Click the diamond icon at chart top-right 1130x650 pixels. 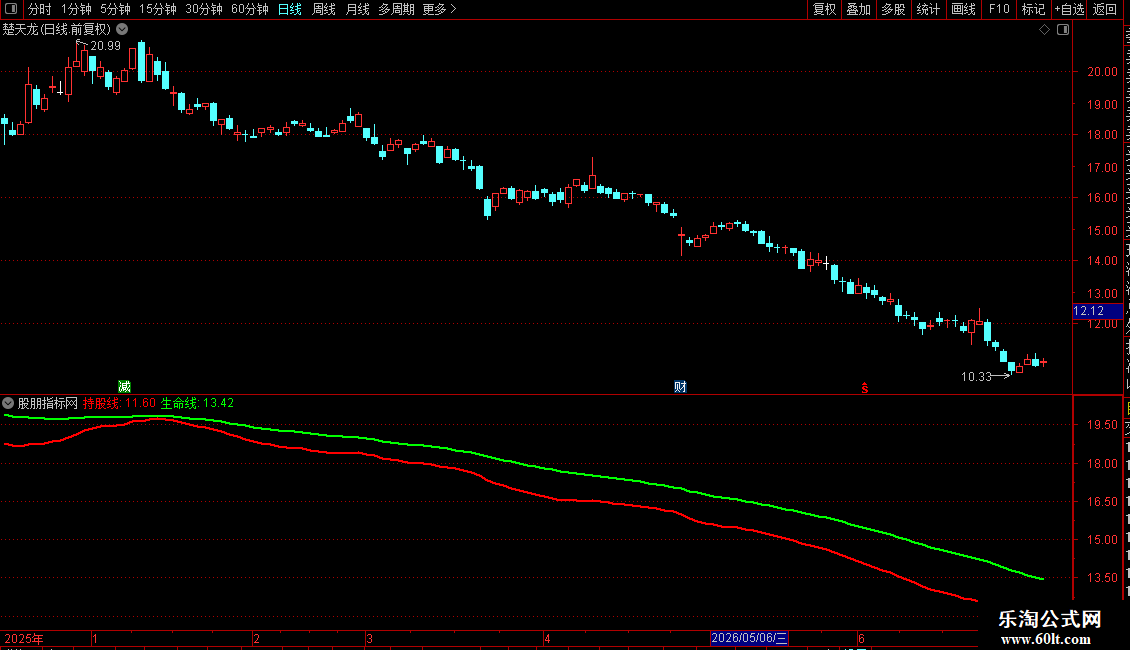pyautogui.click(x=1044, y=30)
